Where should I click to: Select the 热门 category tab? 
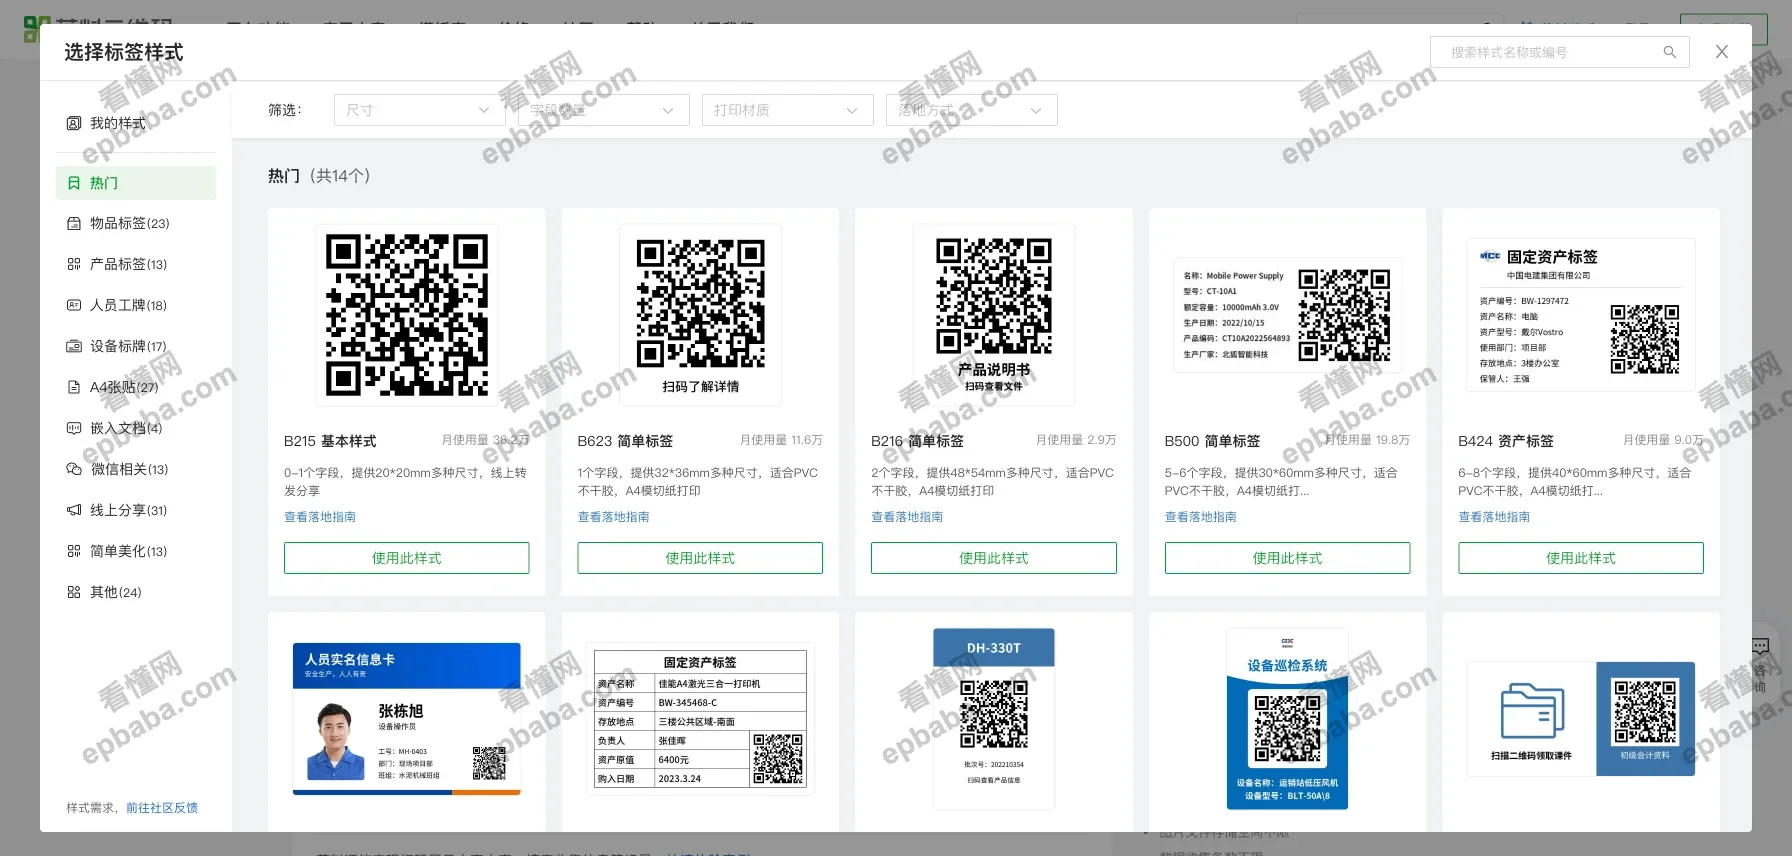click(x=136, y=183)
